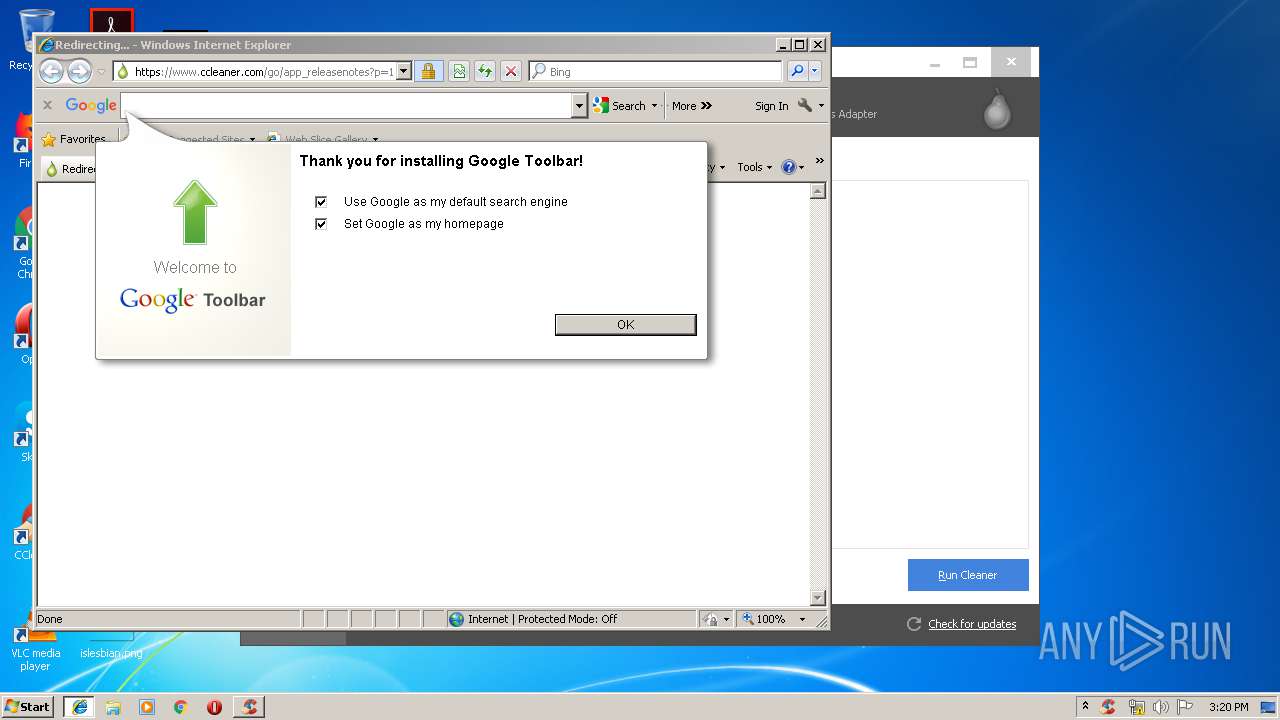Select the Redirecting browser tab
This screenshot has height=720, width=1280.
tap(69, 169)
